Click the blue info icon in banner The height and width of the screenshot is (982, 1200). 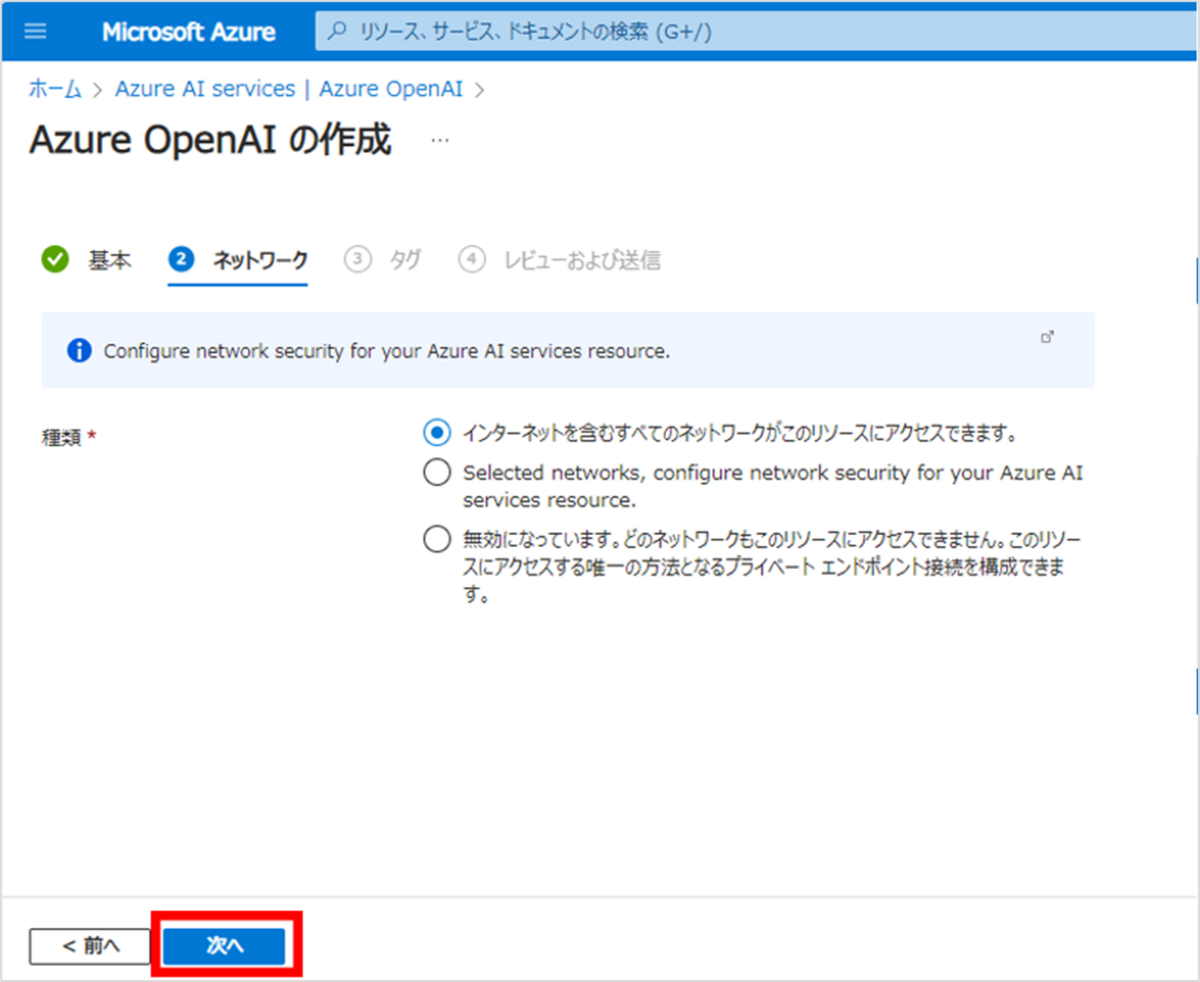(78, 351)
